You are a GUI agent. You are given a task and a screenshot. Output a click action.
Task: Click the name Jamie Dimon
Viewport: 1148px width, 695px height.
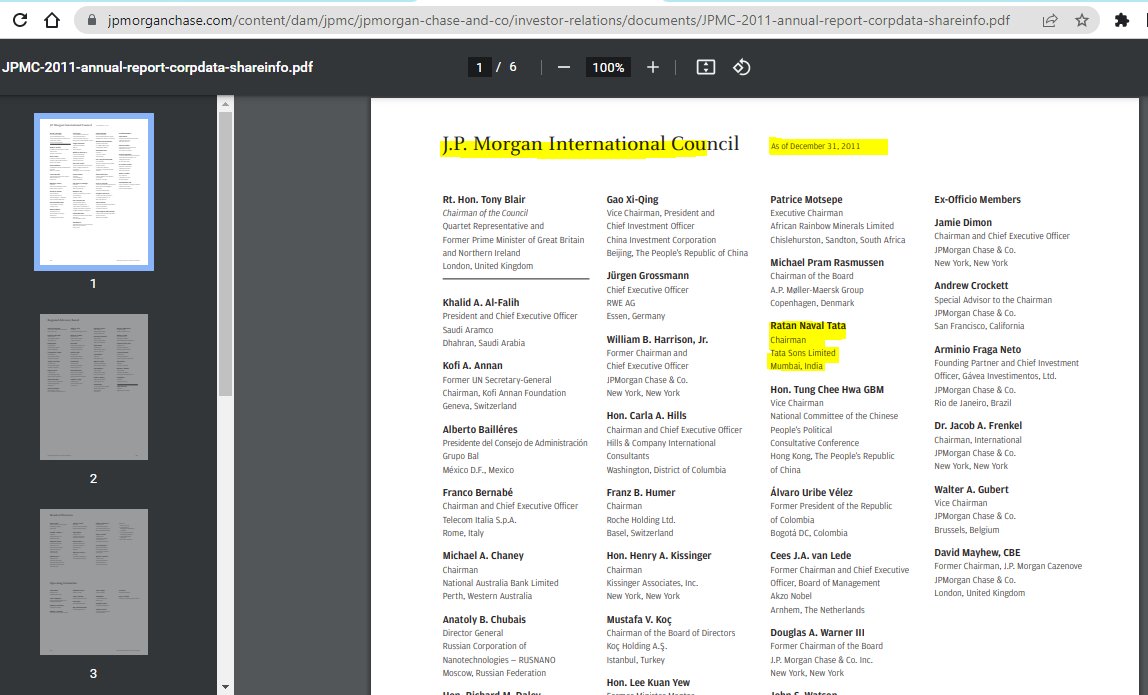[963, 223]
